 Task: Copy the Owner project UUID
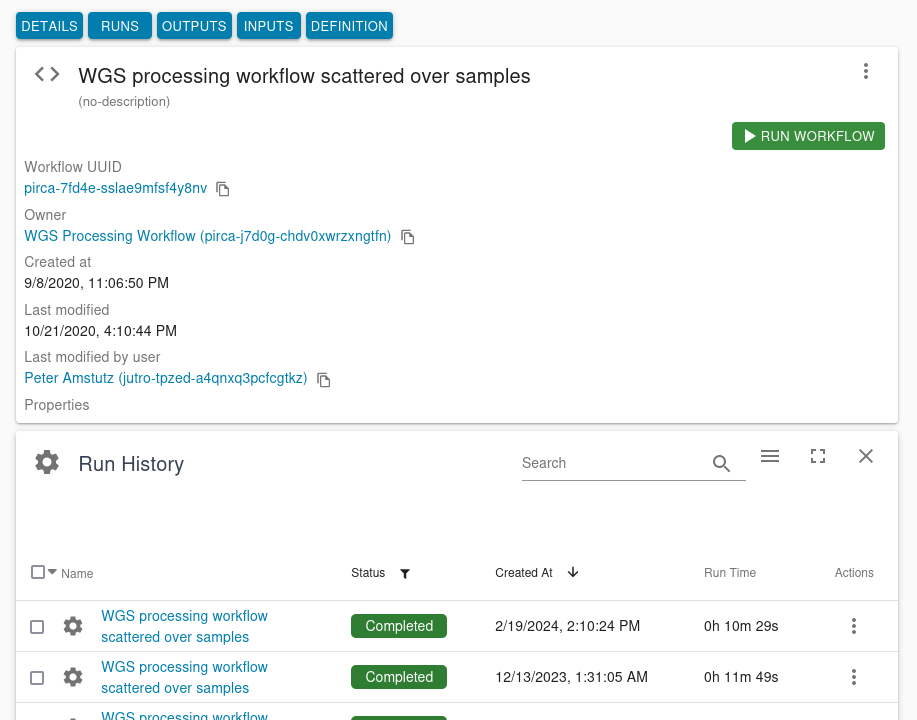pos(407,237)
